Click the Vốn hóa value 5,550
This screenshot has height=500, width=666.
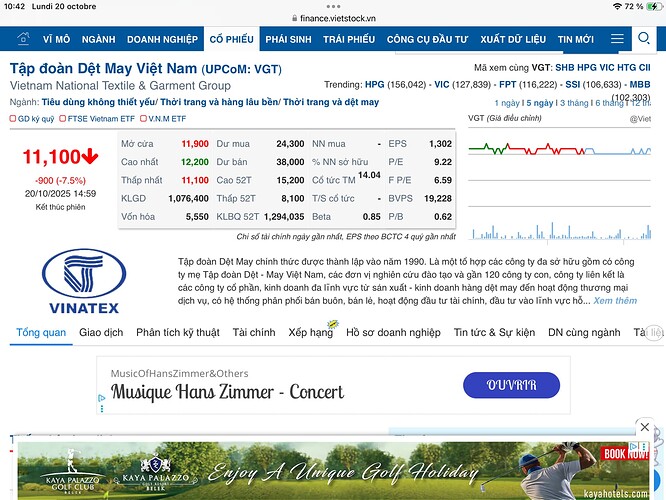pyautogui.click(x=197, y=217)
